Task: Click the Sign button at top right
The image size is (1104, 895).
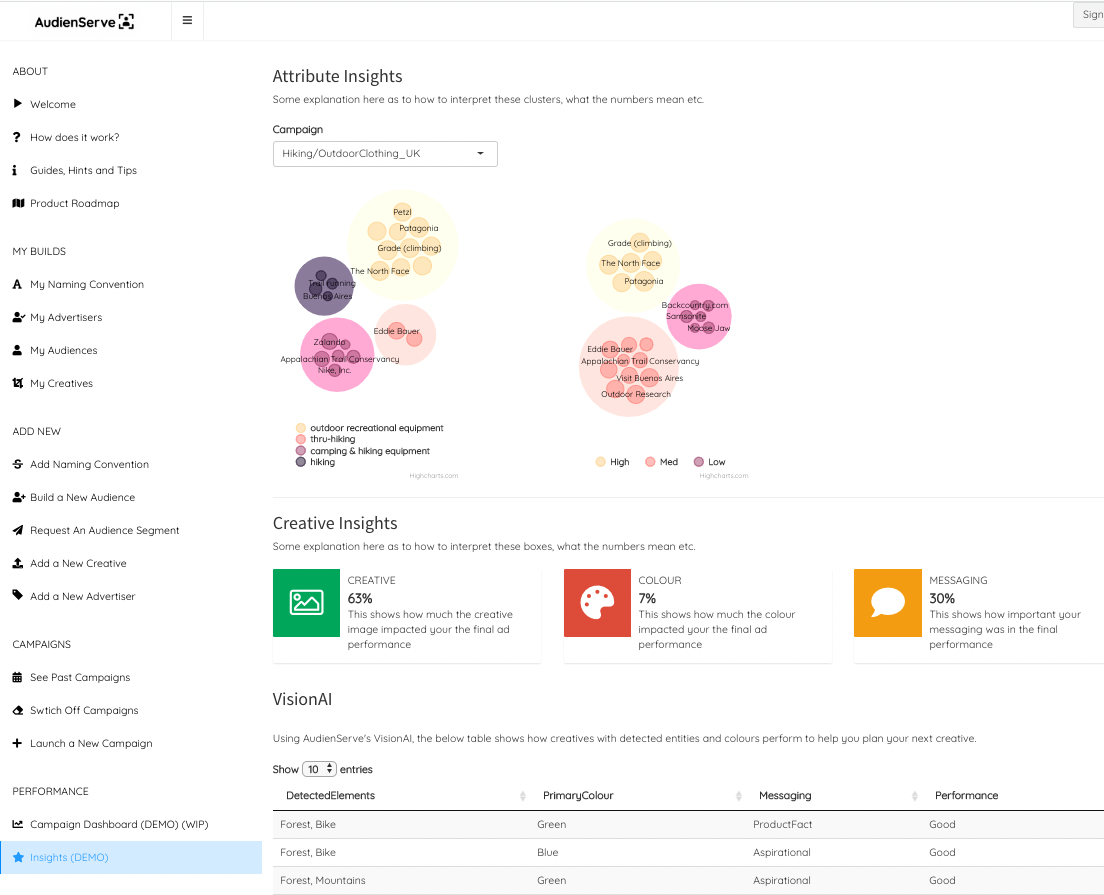Action: coord(1089,15)
